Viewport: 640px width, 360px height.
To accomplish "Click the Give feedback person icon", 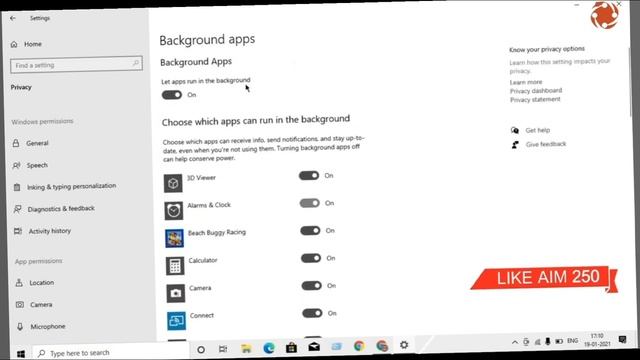I will (x=515, y=144).
